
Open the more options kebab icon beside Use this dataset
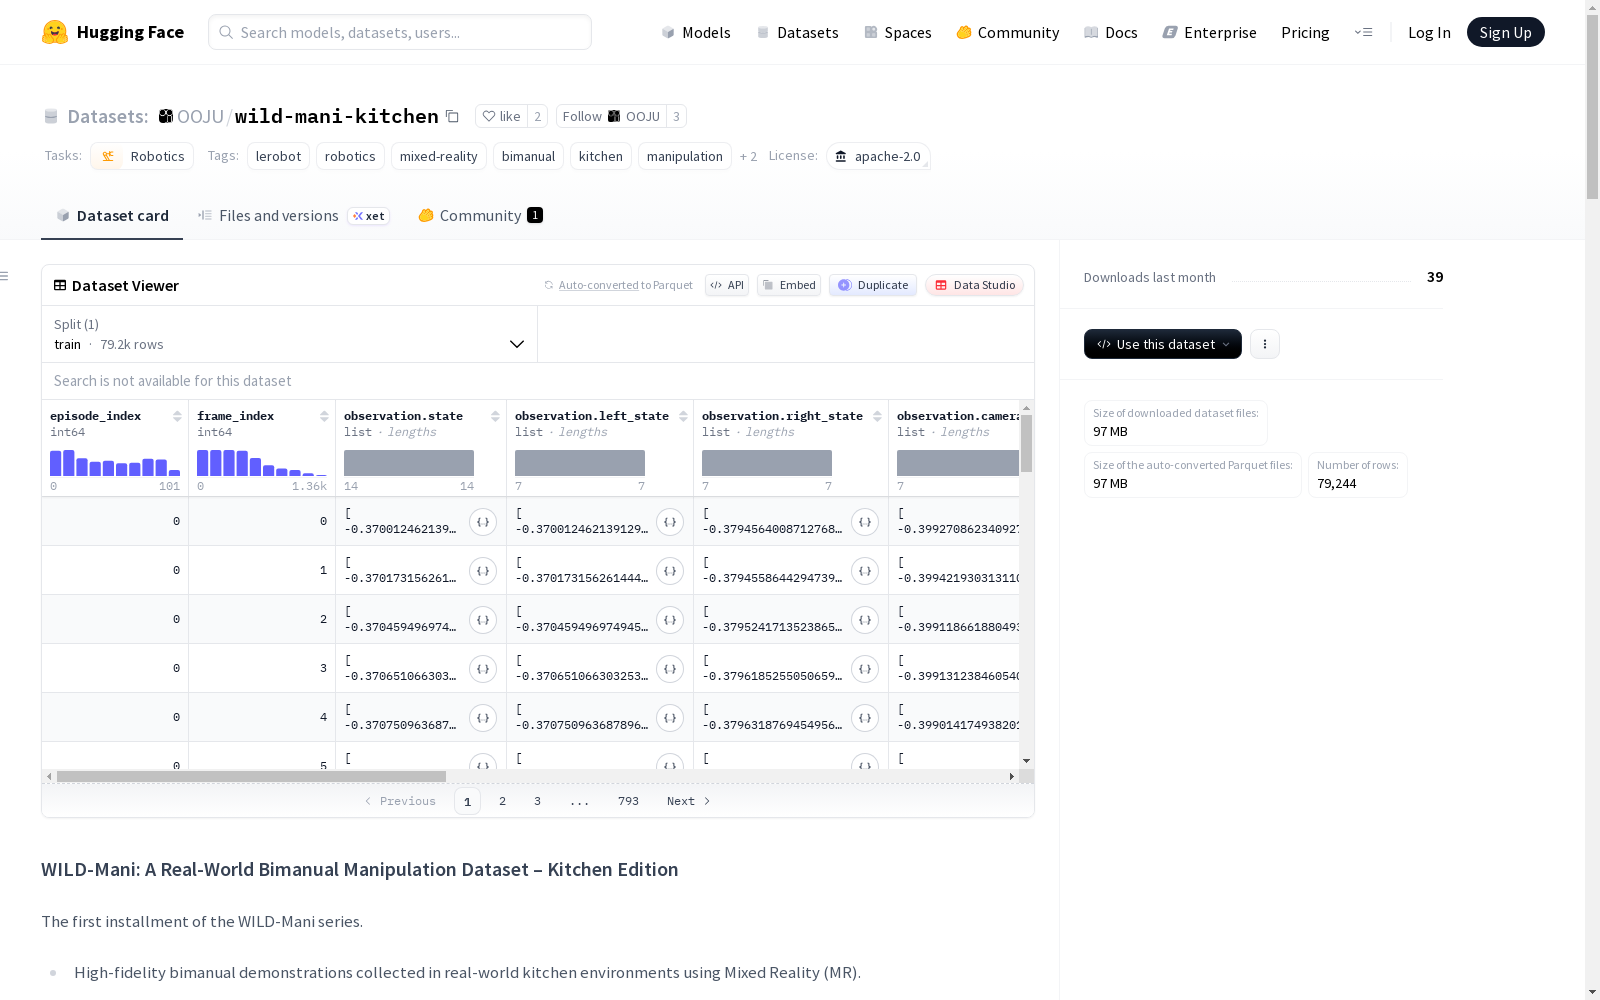point(1265,344)
